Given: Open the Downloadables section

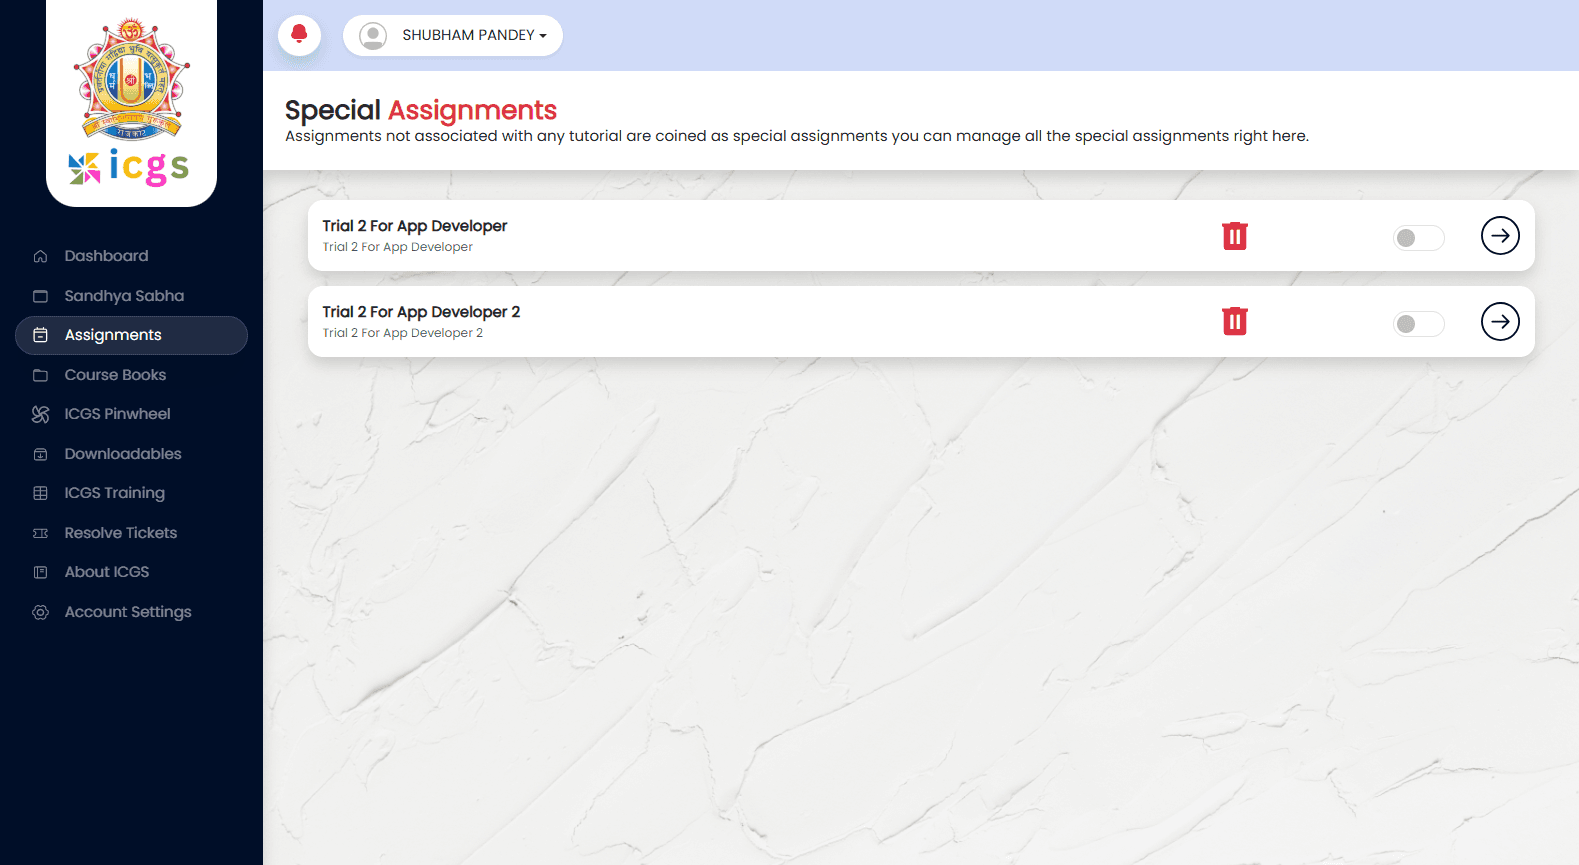Looking at the screenshot, I should (x=123, y=454).
